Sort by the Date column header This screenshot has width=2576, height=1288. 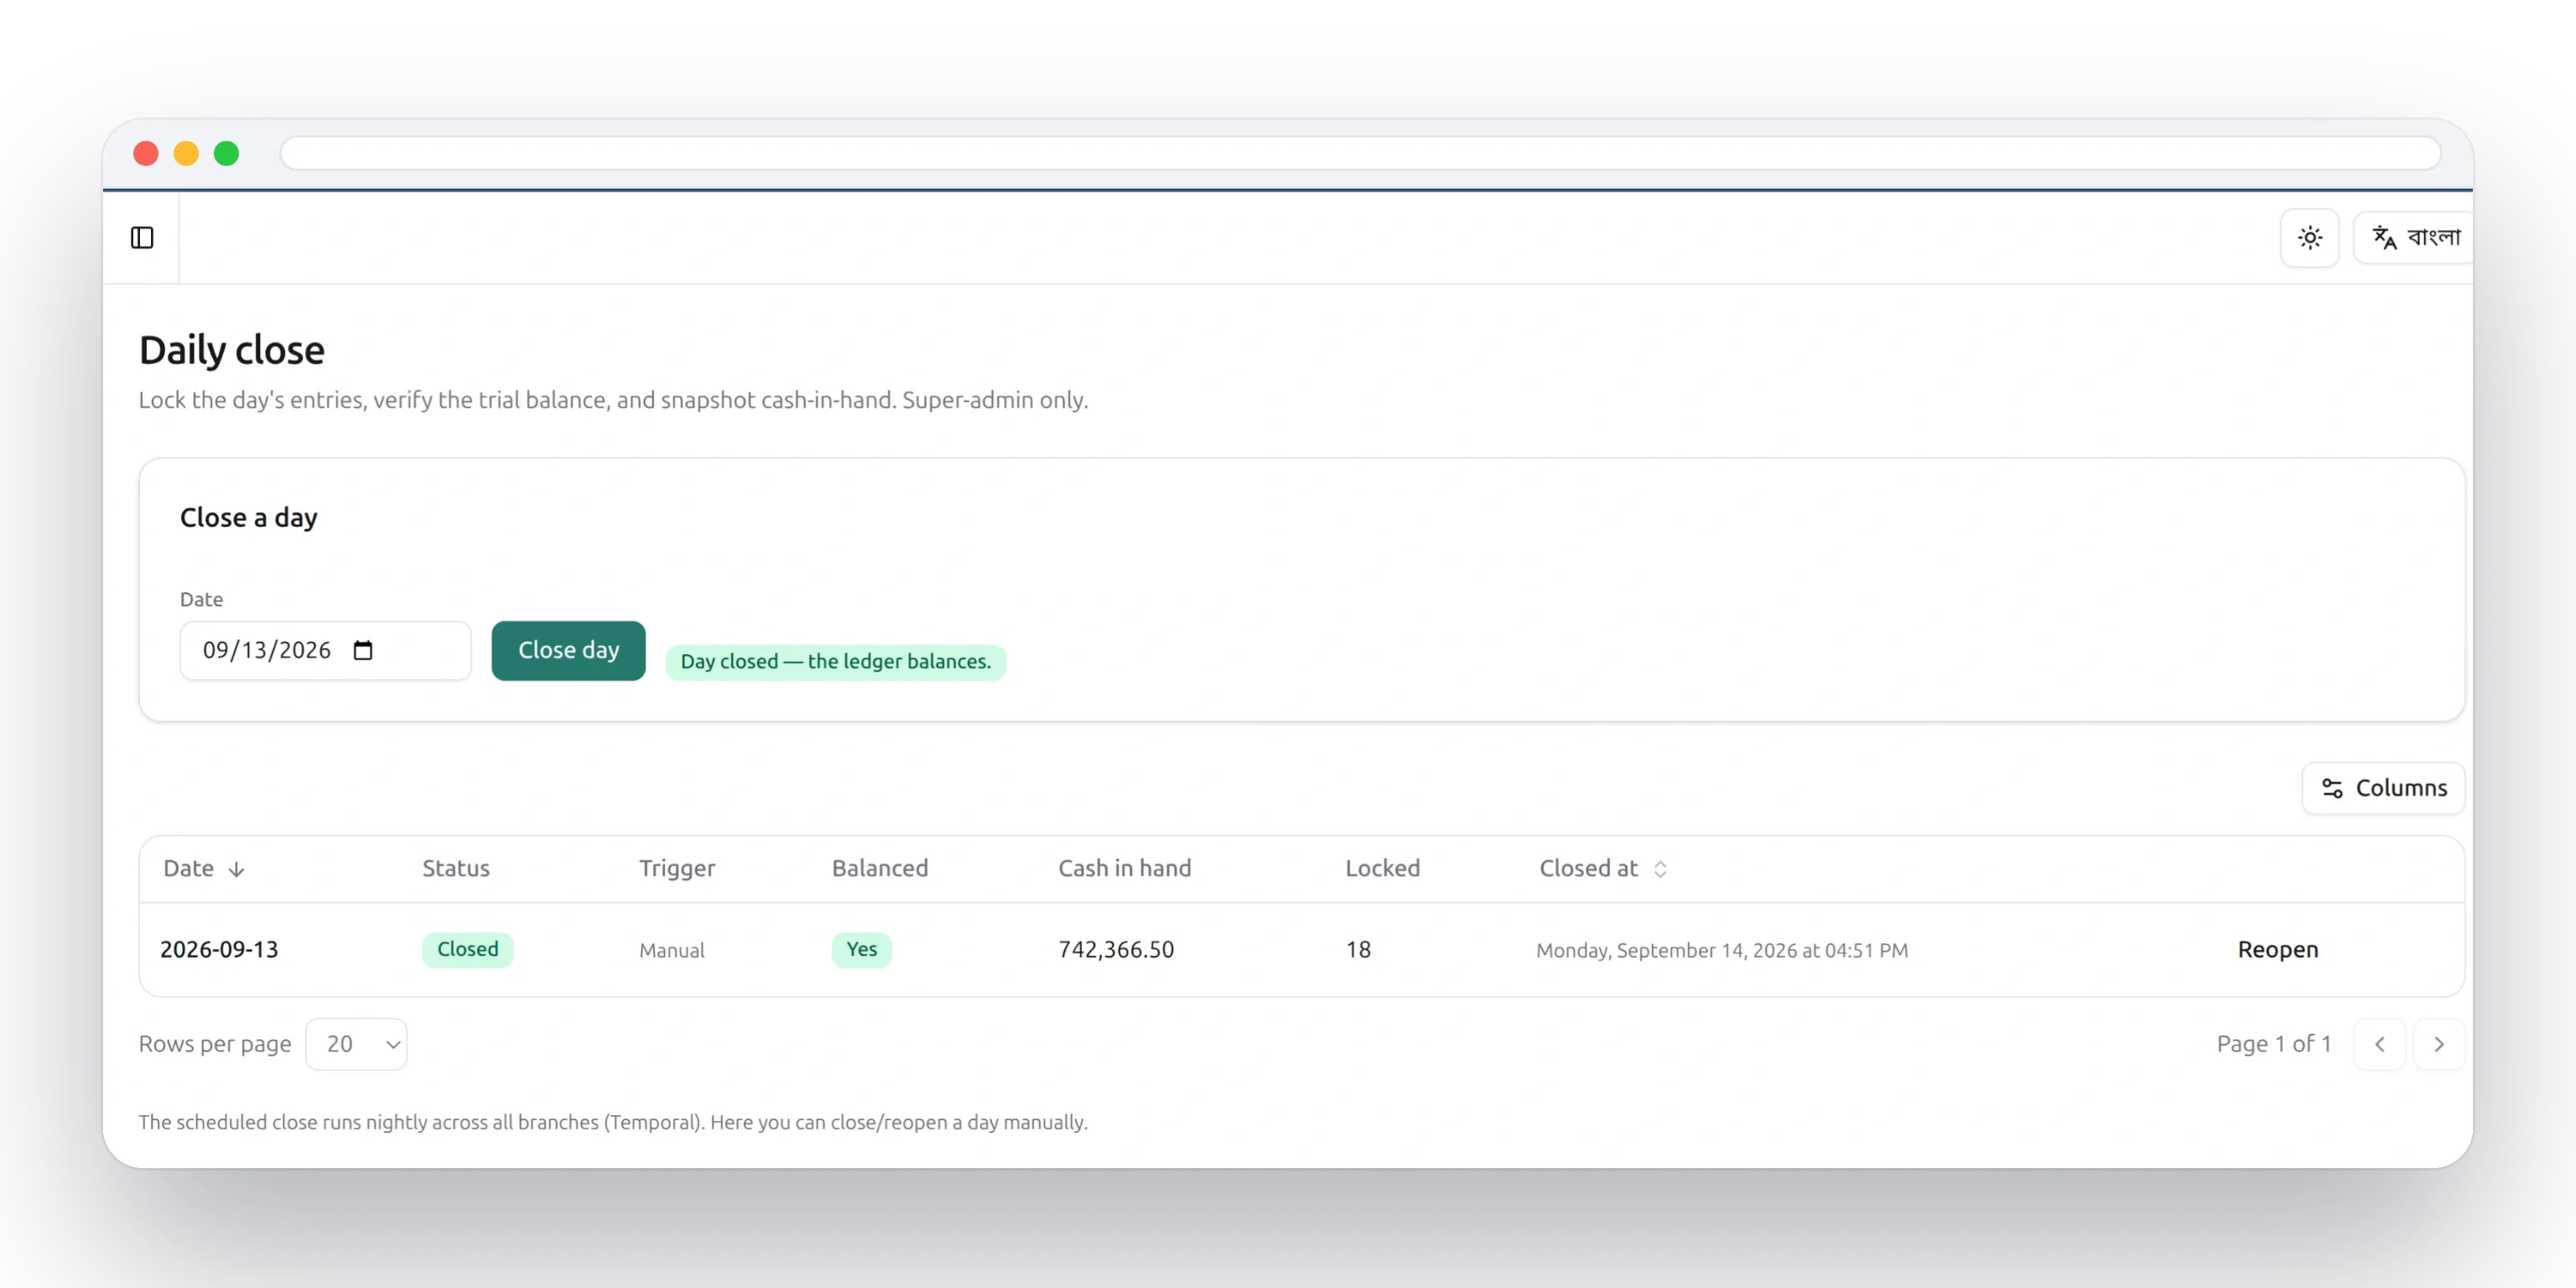(x=204, y=868)
